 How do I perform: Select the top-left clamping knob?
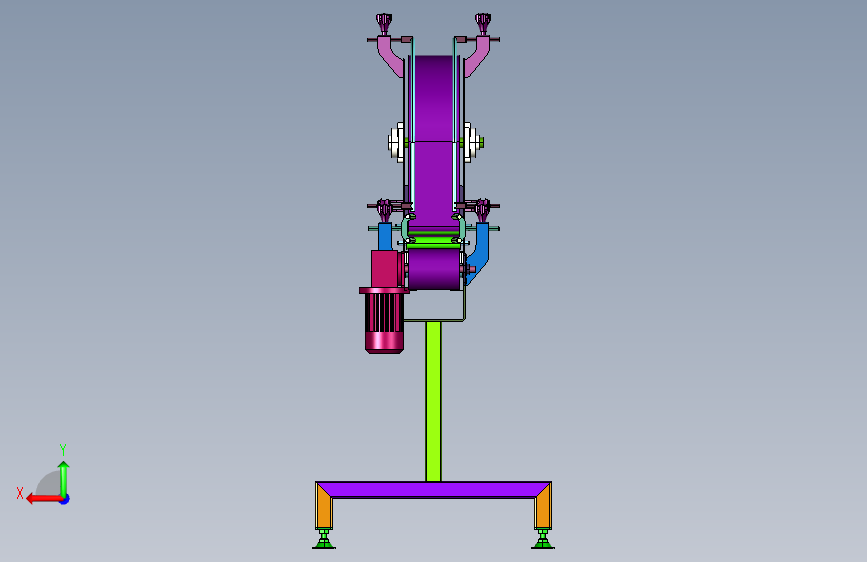pyautogui.click(x=384, y=24)
